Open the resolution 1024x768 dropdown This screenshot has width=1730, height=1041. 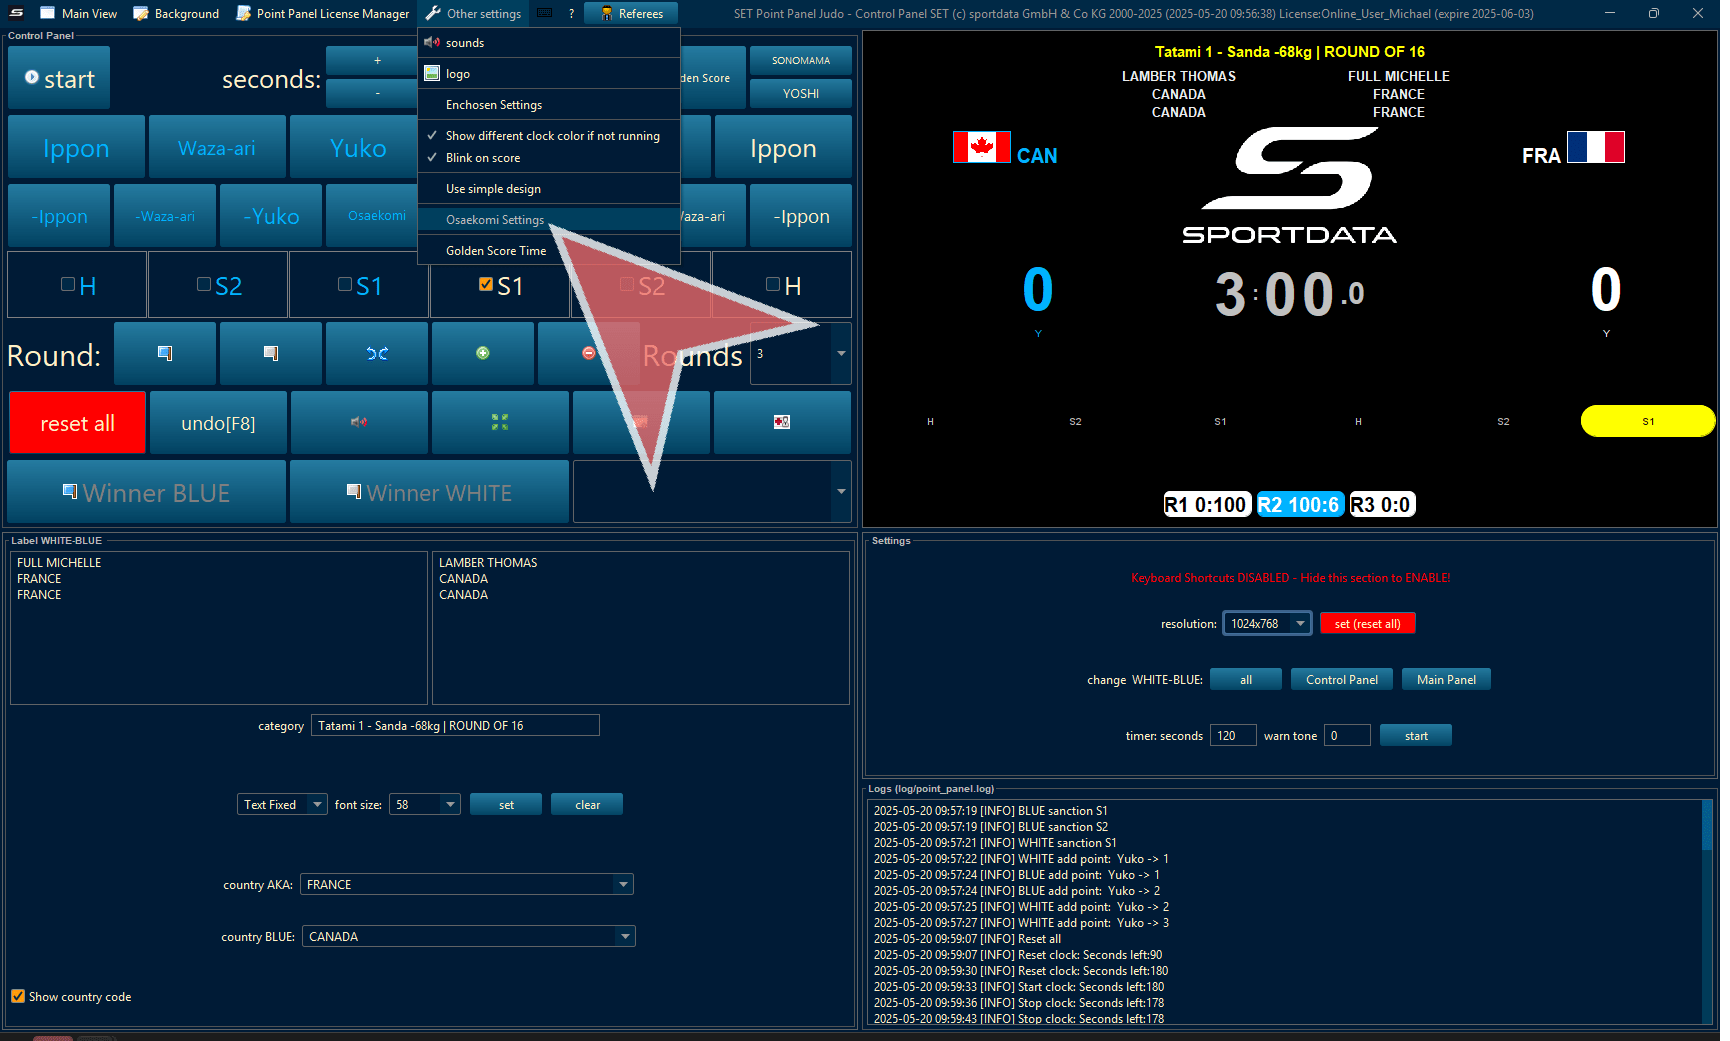(1299, 623)
